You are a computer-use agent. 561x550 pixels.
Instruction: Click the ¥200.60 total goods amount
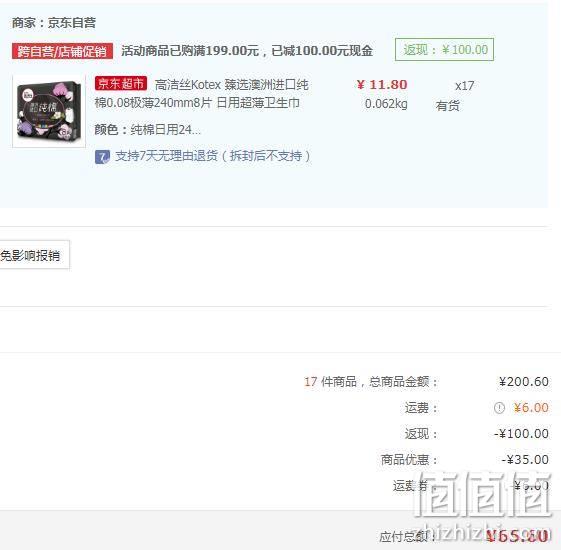[x=524, y=381]
